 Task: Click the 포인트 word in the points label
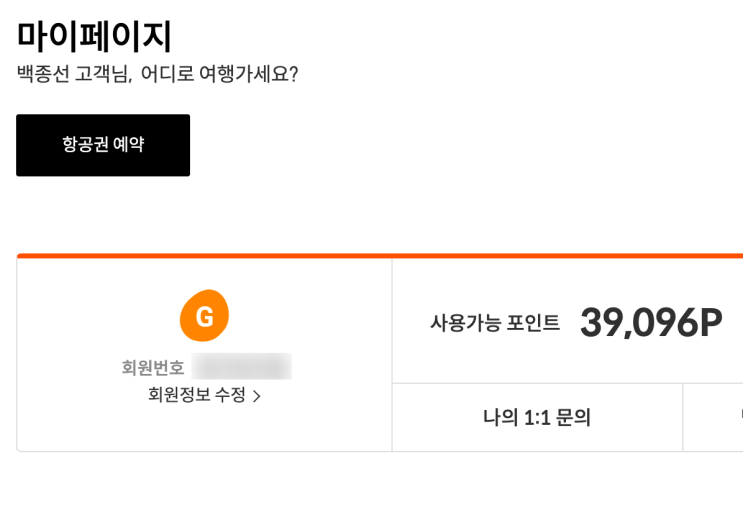[534, 323]
